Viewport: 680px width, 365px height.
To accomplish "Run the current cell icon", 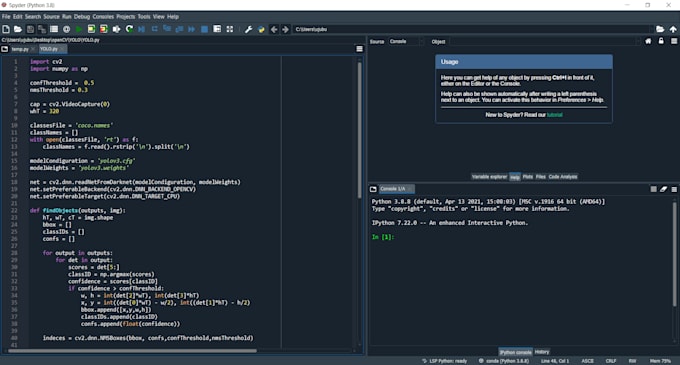I will [91, 29].
